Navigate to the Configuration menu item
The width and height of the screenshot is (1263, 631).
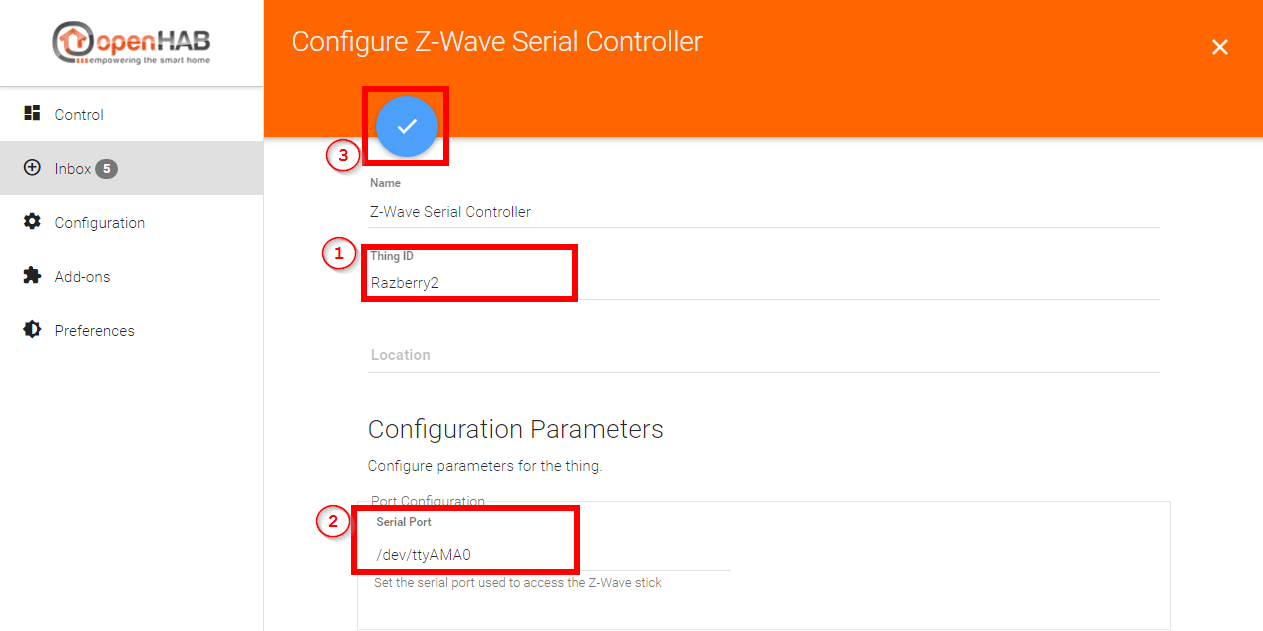(x=100, y=221)
